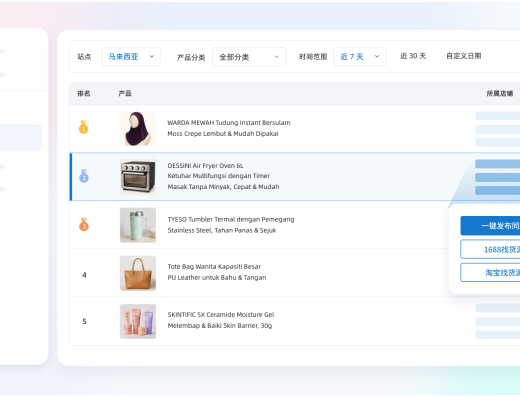The image size is (520, 397).
Task: Click the 产品分类 filter label
Action: pos(191,57)
